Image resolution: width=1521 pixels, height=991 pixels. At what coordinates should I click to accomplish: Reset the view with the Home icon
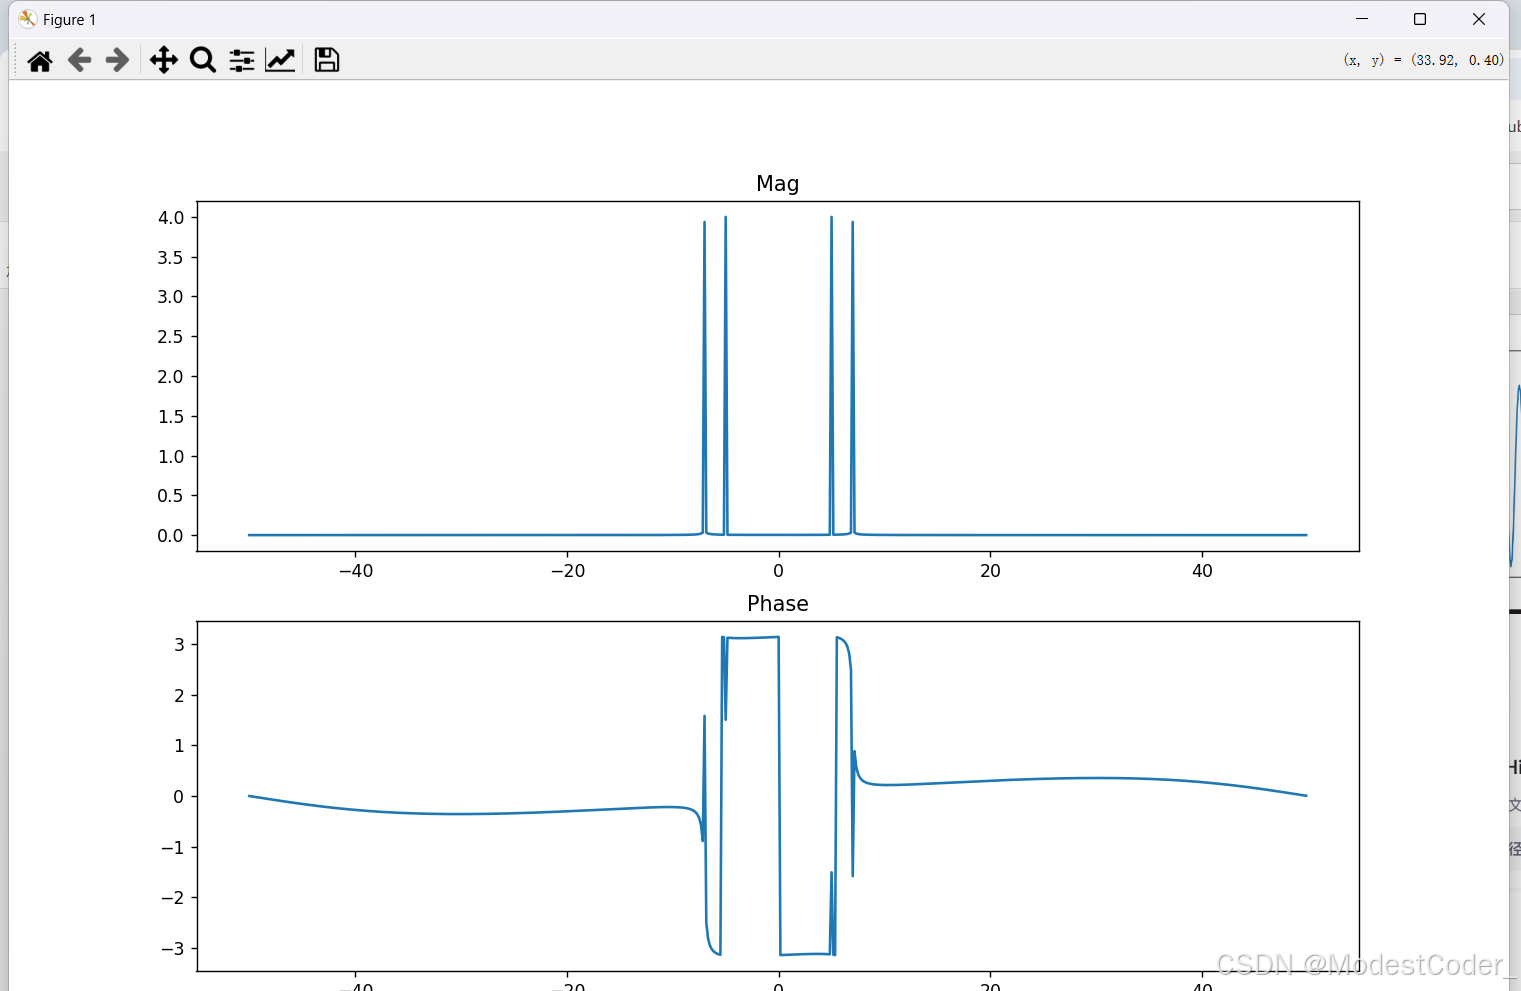(x=40, y=60)
